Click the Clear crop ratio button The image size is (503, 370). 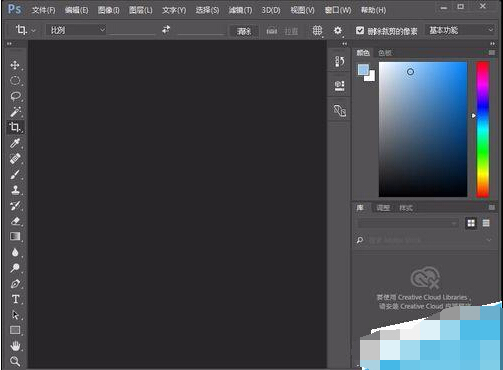[244, 31]
